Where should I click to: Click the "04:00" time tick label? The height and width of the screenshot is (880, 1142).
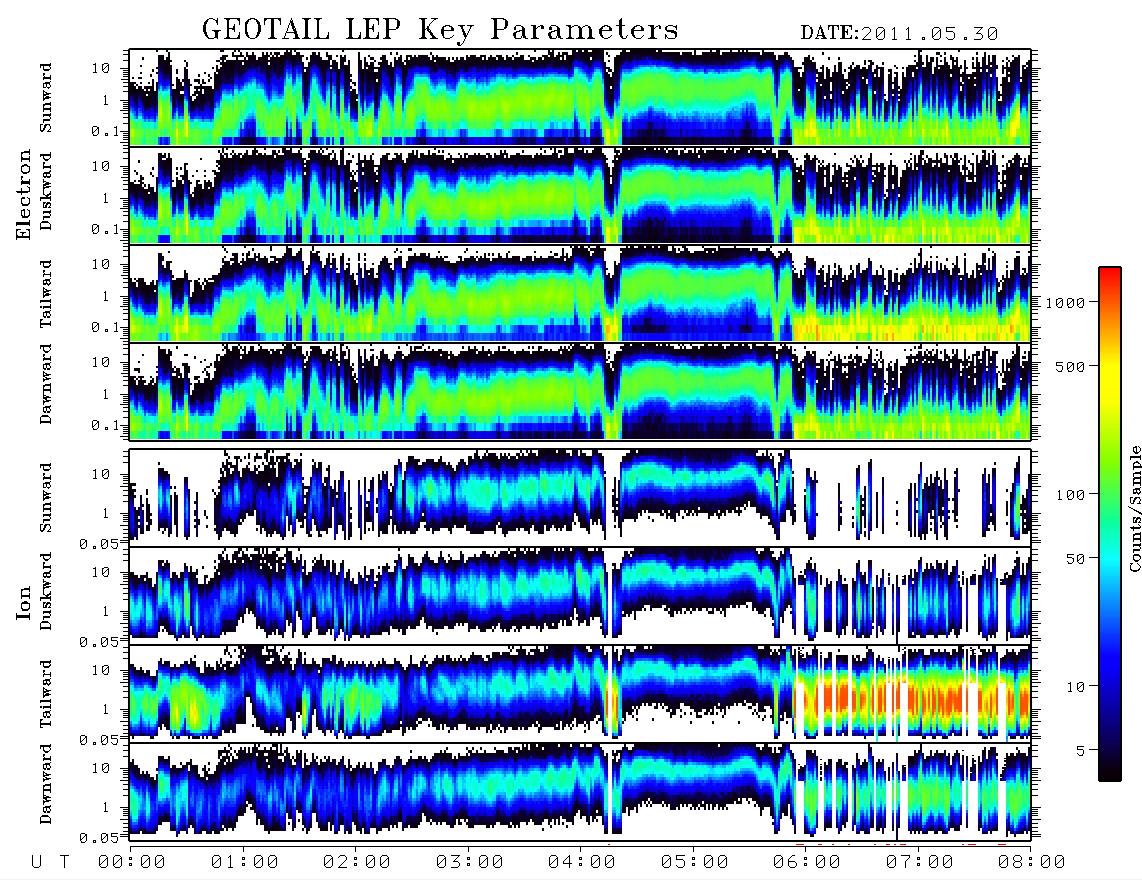[x=582, y=862]
